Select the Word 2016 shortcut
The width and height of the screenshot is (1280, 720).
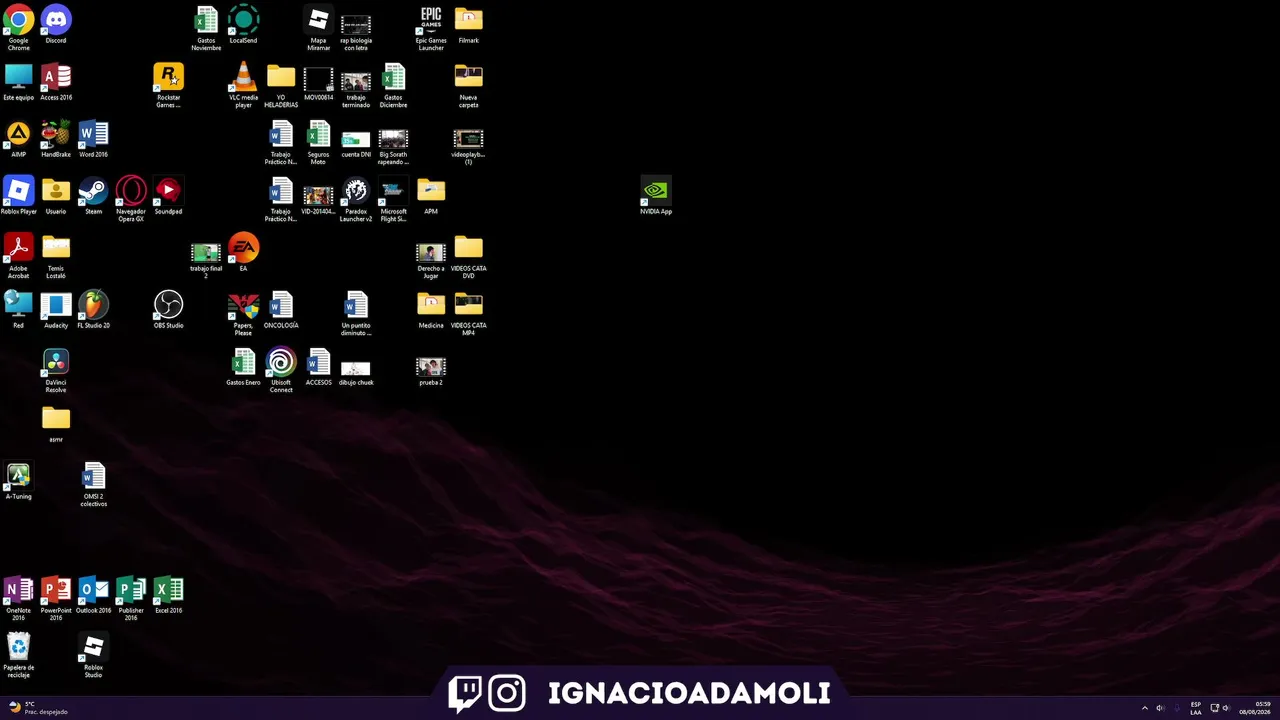pos(93,134)
